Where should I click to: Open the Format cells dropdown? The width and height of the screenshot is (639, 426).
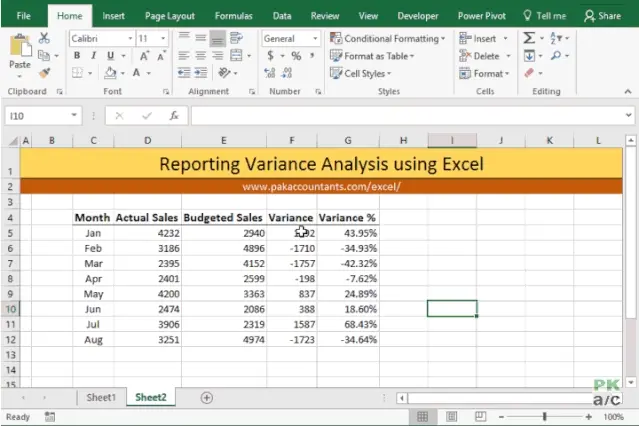point(484,73)
